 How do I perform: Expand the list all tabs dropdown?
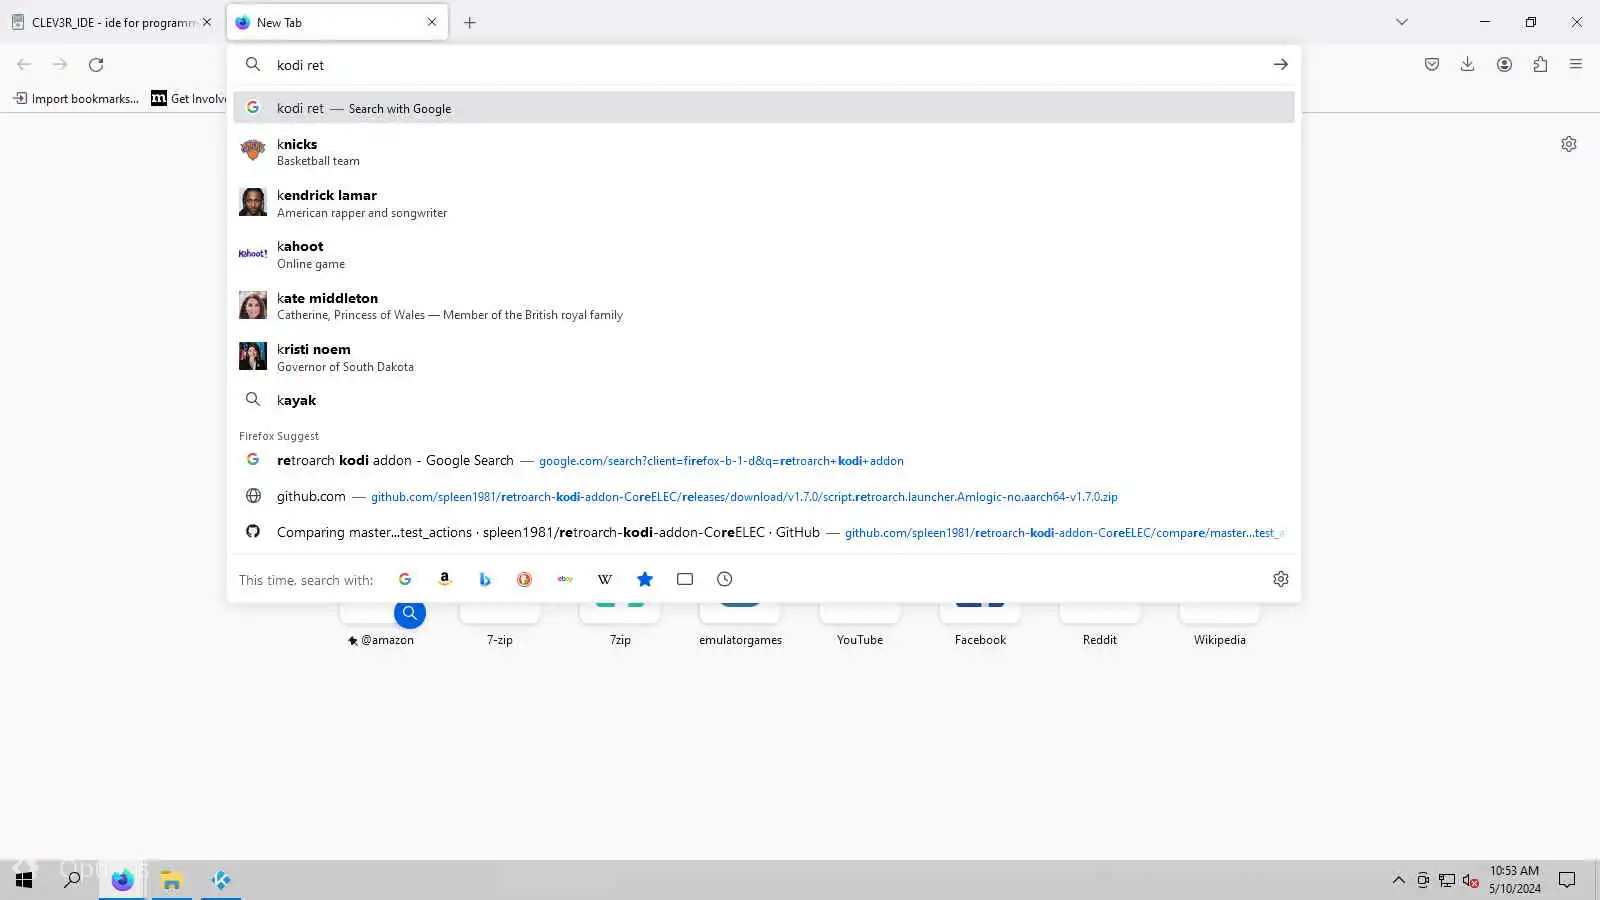pos(1402,22)
